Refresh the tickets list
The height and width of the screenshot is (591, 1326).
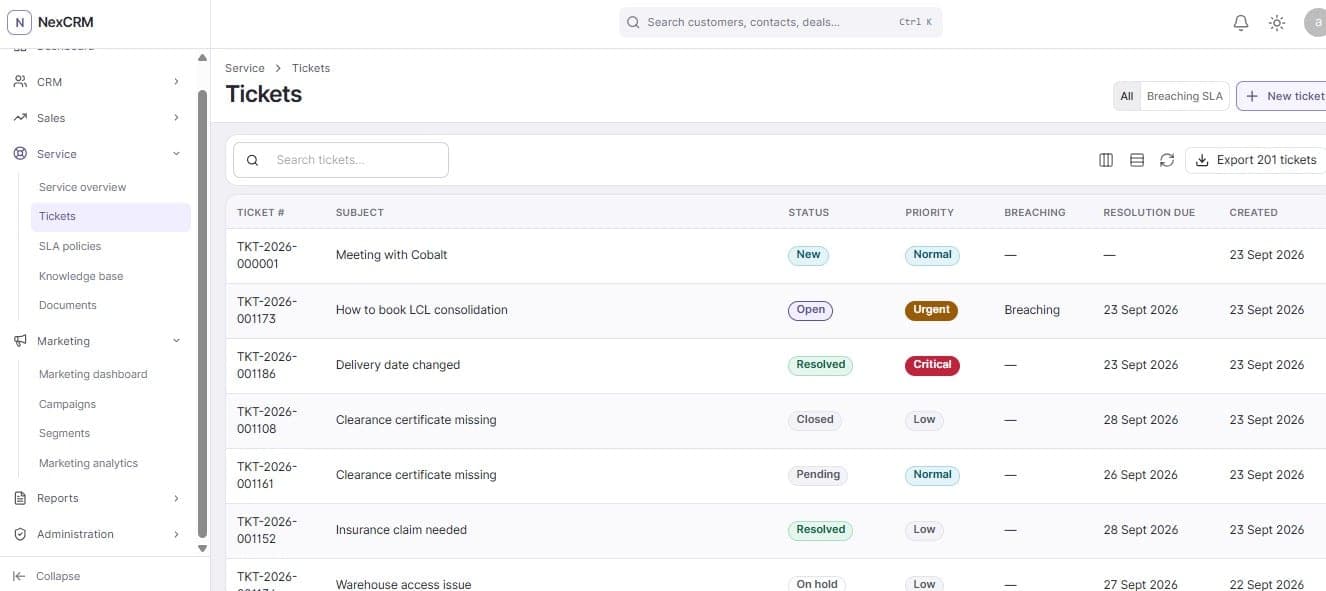[x=1167, y=160]
